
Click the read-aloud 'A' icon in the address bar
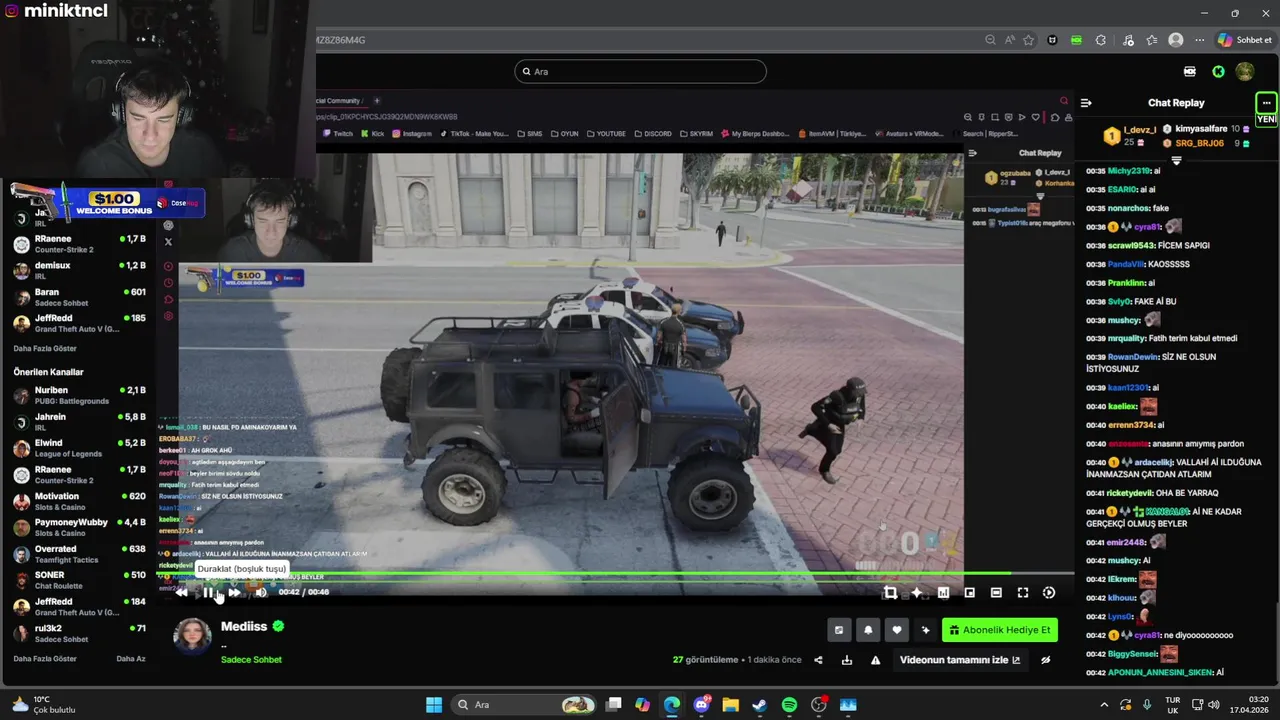pos(1010,40)
